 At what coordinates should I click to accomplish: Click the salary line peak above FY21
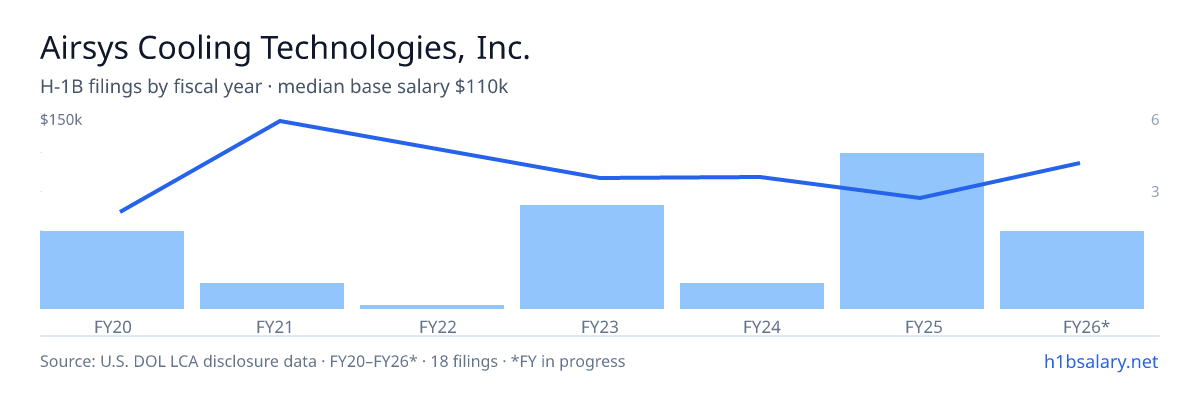click(x=280, y=121)
